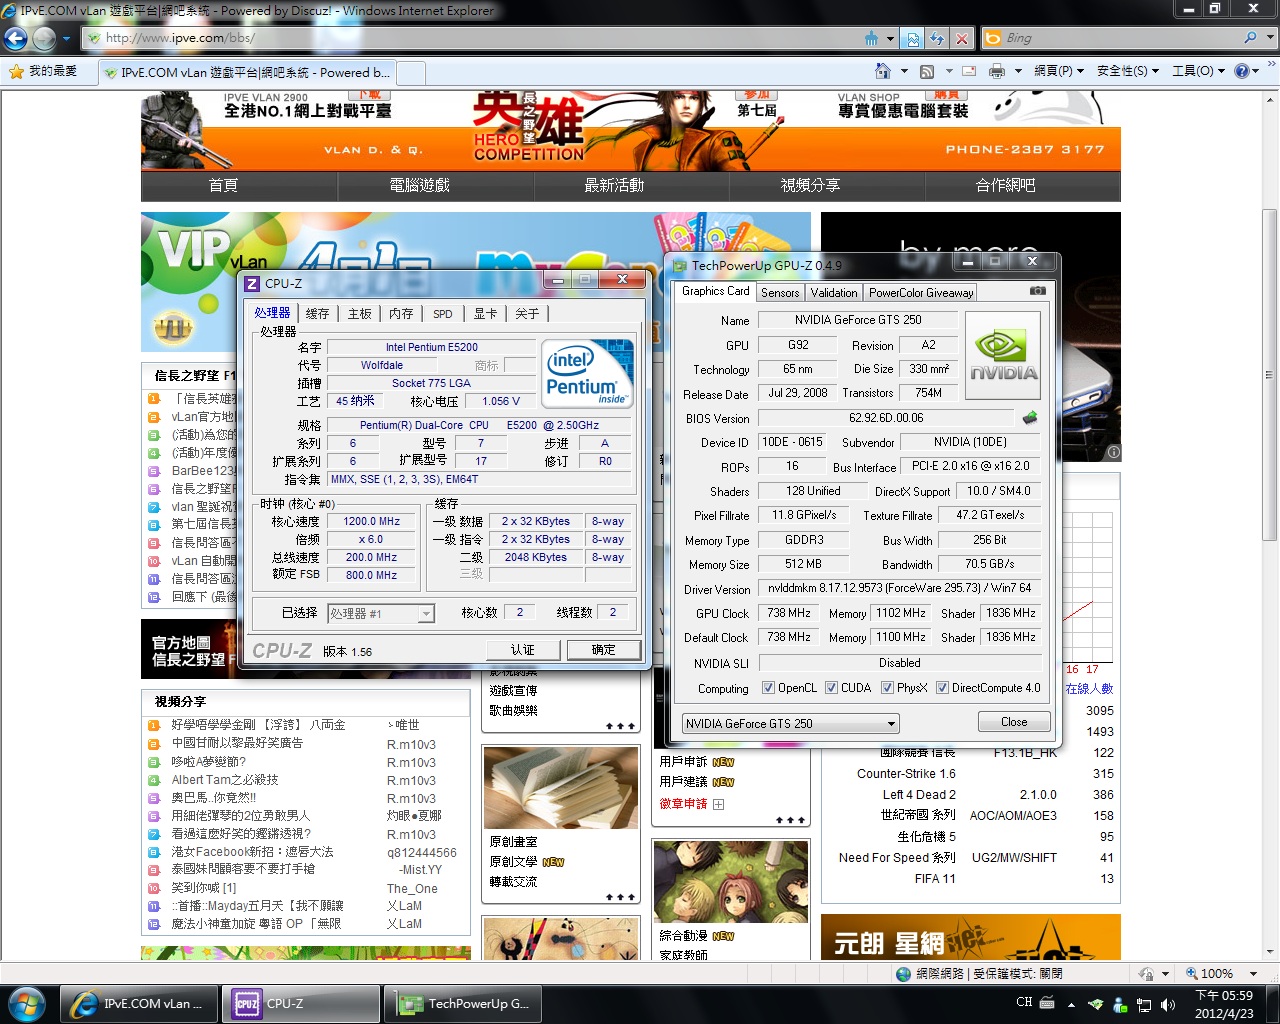Image resolution: width=1280 pixels, height=1024 pixels.
Task: Switch to the Sensors tab in GPU-Z
Action: coord(780,293)
